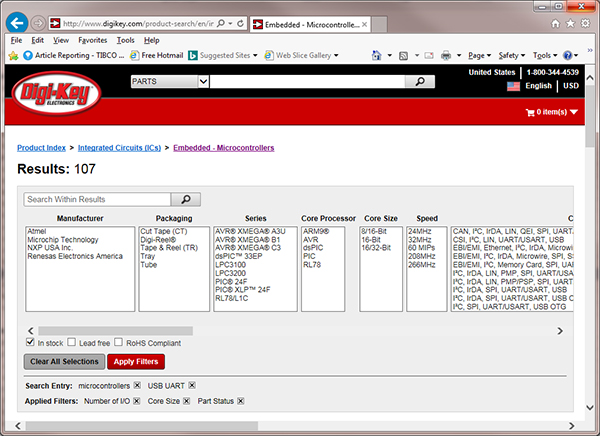Viewport: 600px width, 436px height.
Task: Remove the Number of I/O filter
Action: pyautogui.click(x=137, y=401)
